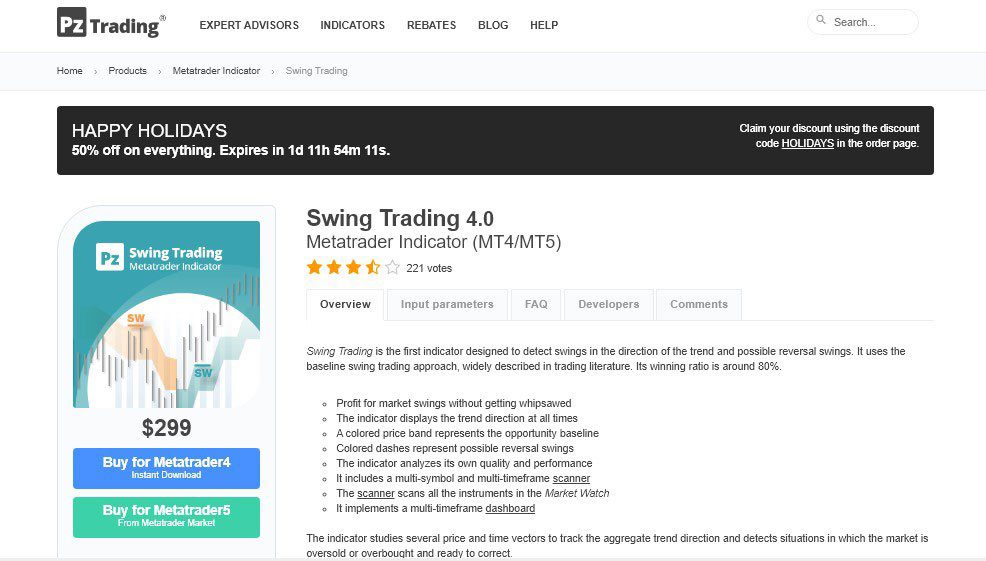Follow the scanner link before Market Watch
The image size is (986, 561).
point(375,494)
